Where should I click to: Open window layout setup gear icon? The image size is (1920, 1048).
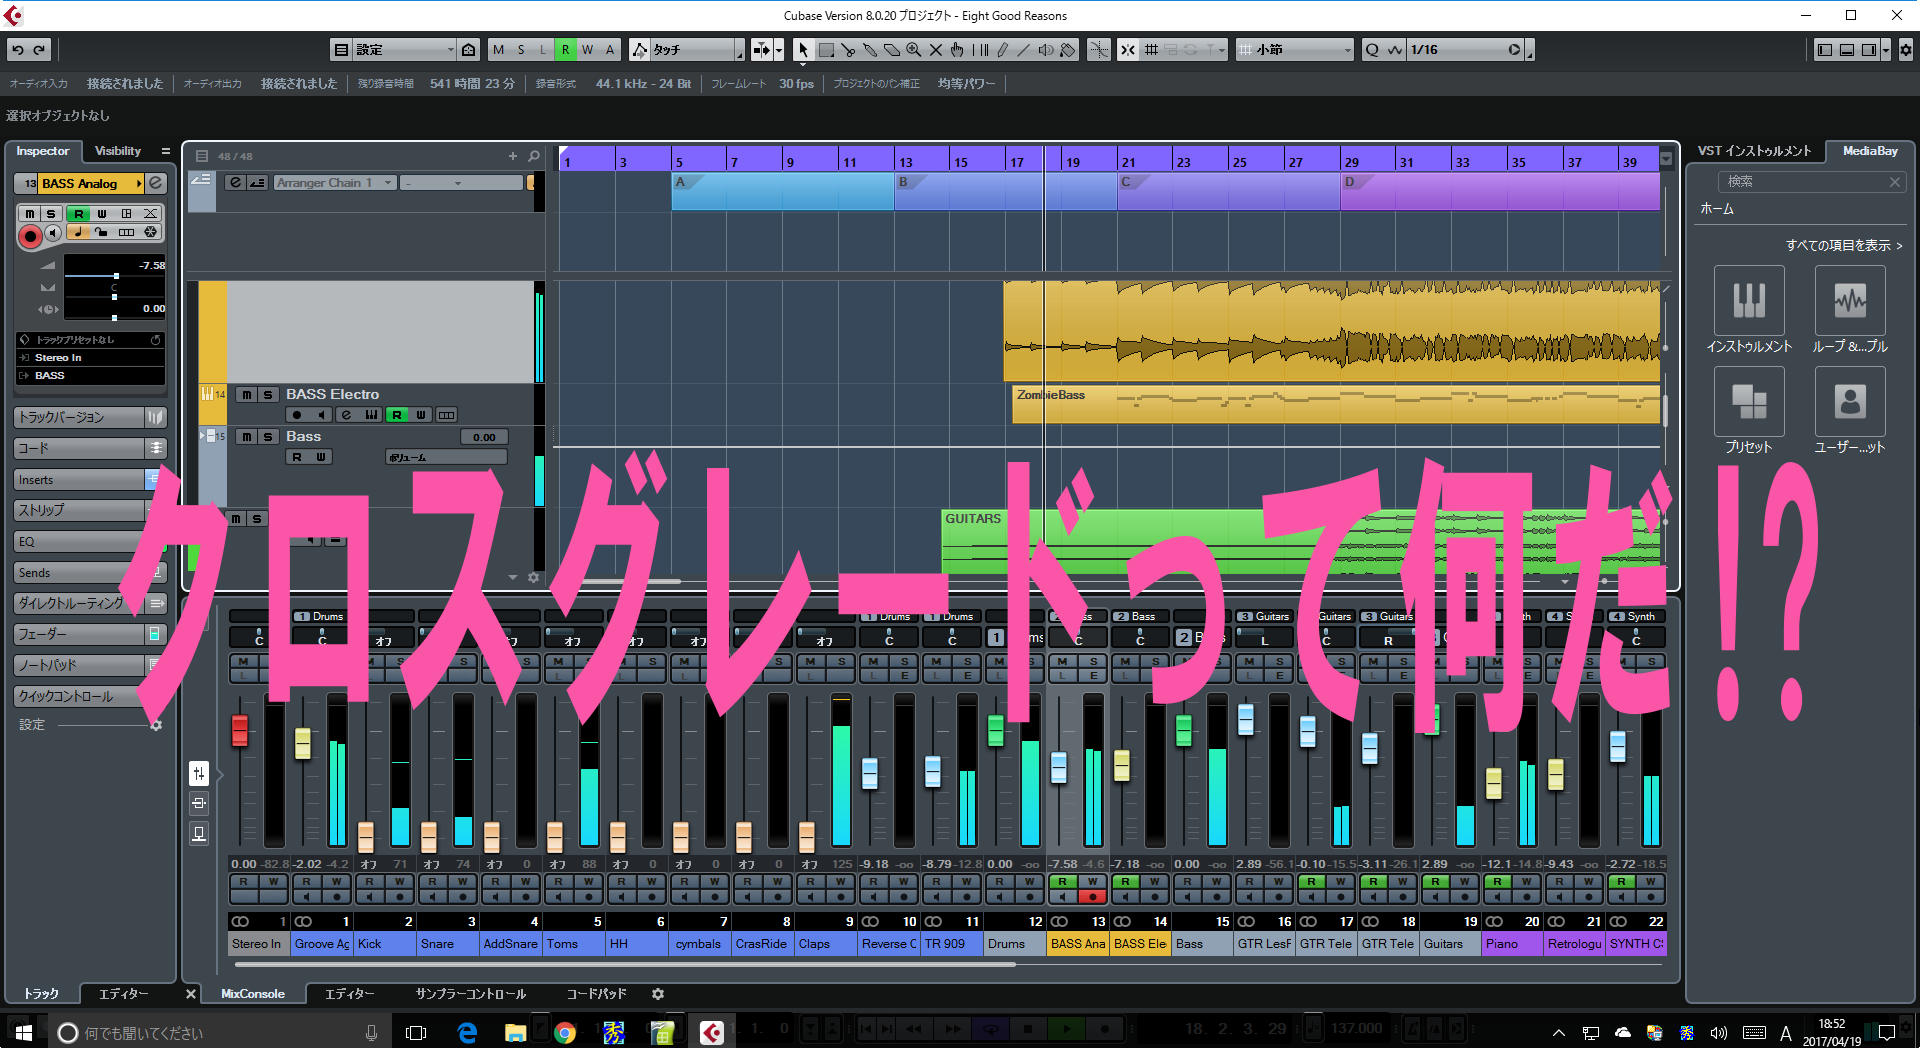[1906, 49]
